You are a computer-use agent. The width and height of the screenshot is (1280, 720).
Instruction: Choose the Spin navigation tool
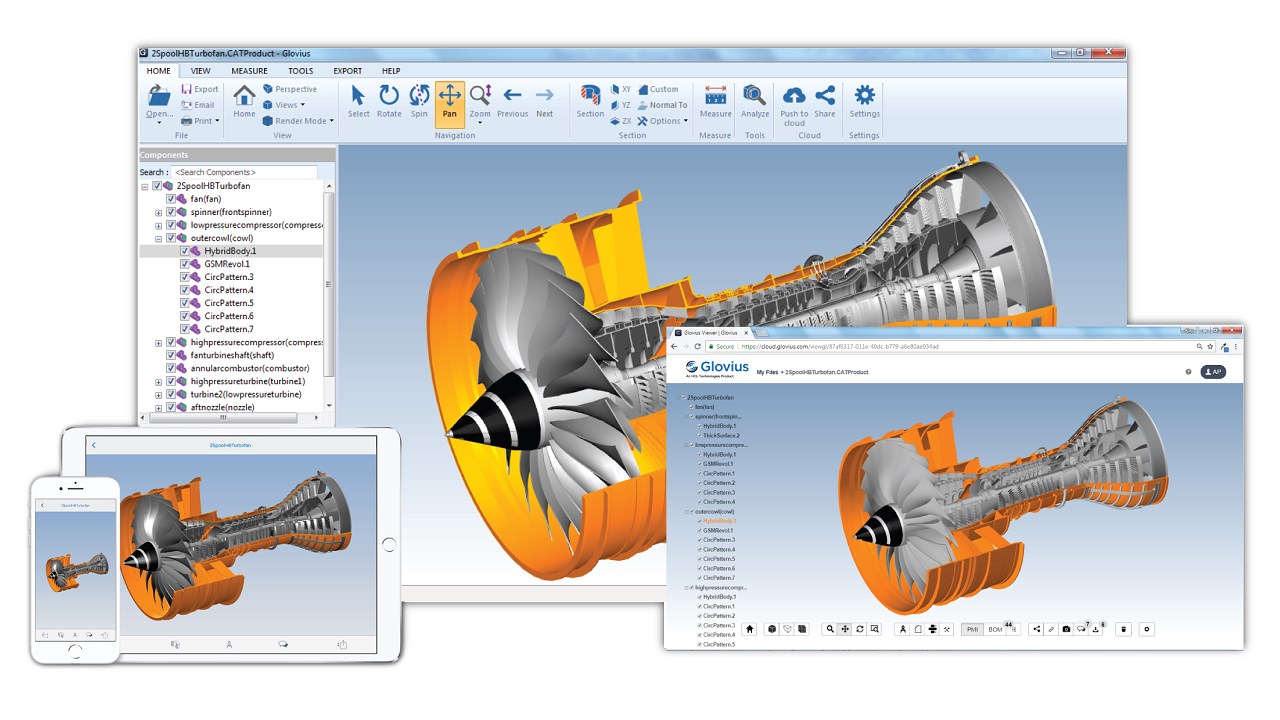419,95
